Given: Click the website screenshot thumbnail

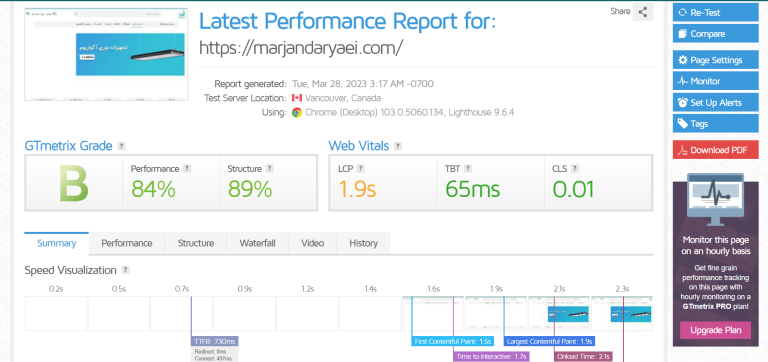Looking at the screenshot, I should click(106, 54).
